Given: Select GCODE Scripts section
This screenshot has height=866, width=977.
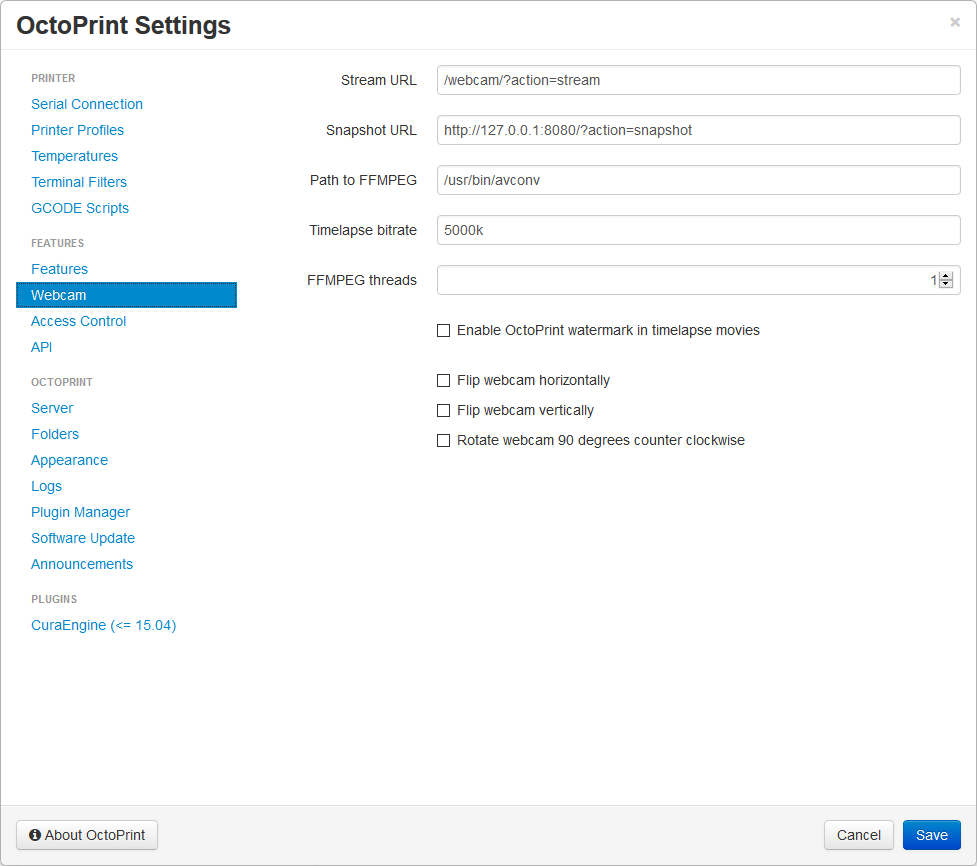Looking at the screenshot, I should (80, 208).
